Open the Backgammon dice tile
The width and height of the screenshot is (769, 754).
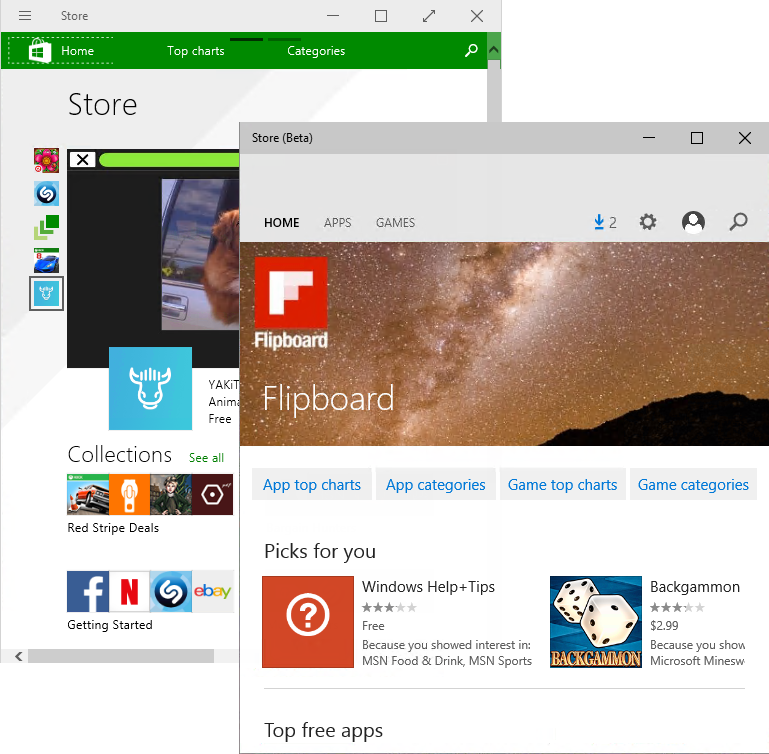596,622
